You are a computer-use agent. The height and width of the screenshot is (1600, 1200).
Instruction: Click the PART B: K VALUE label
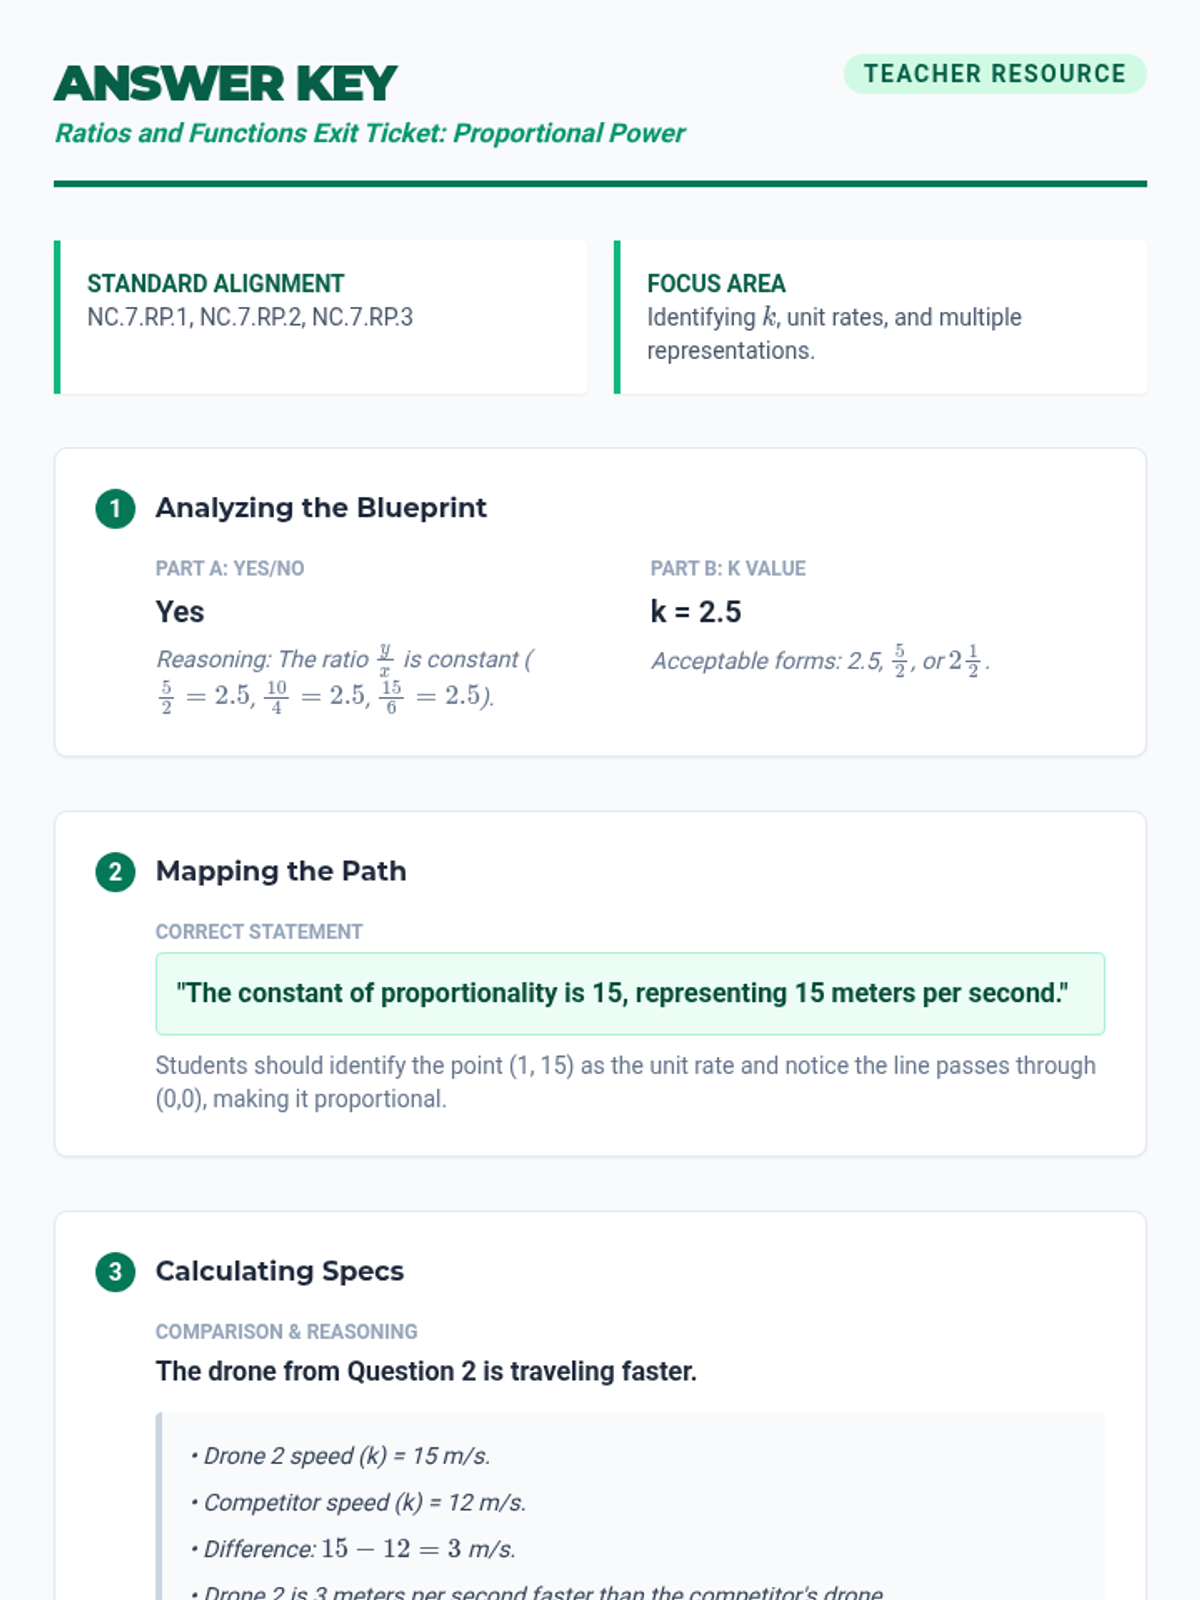(728, 568)
